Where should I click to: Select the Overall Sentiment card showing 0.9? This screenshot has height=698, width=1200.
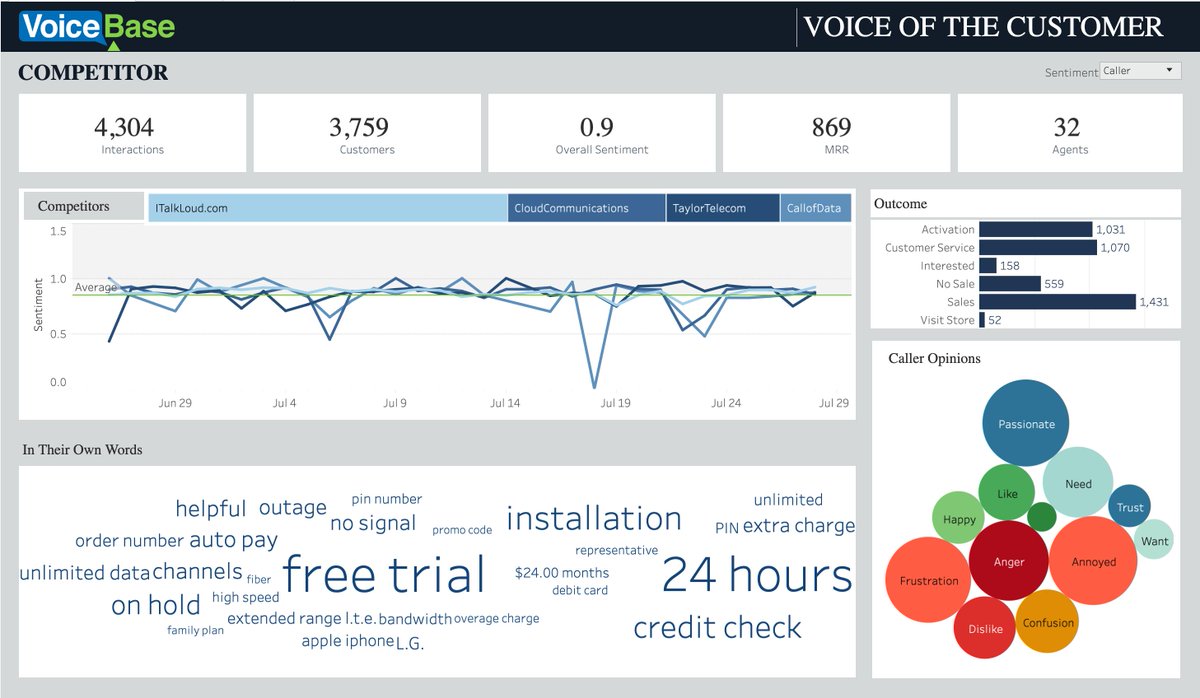point(600,132)
